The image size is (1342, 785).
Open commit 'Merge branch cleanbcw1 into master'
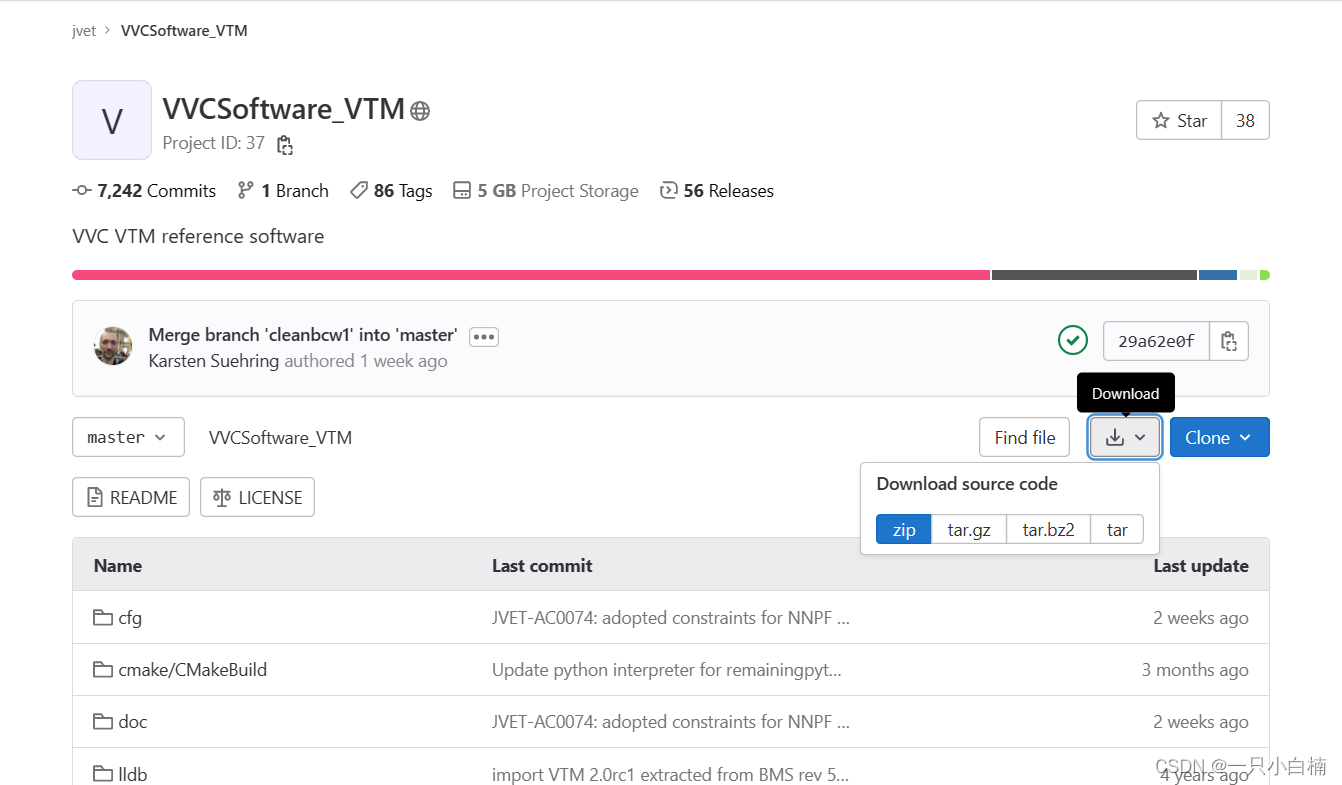coord(303,335)
